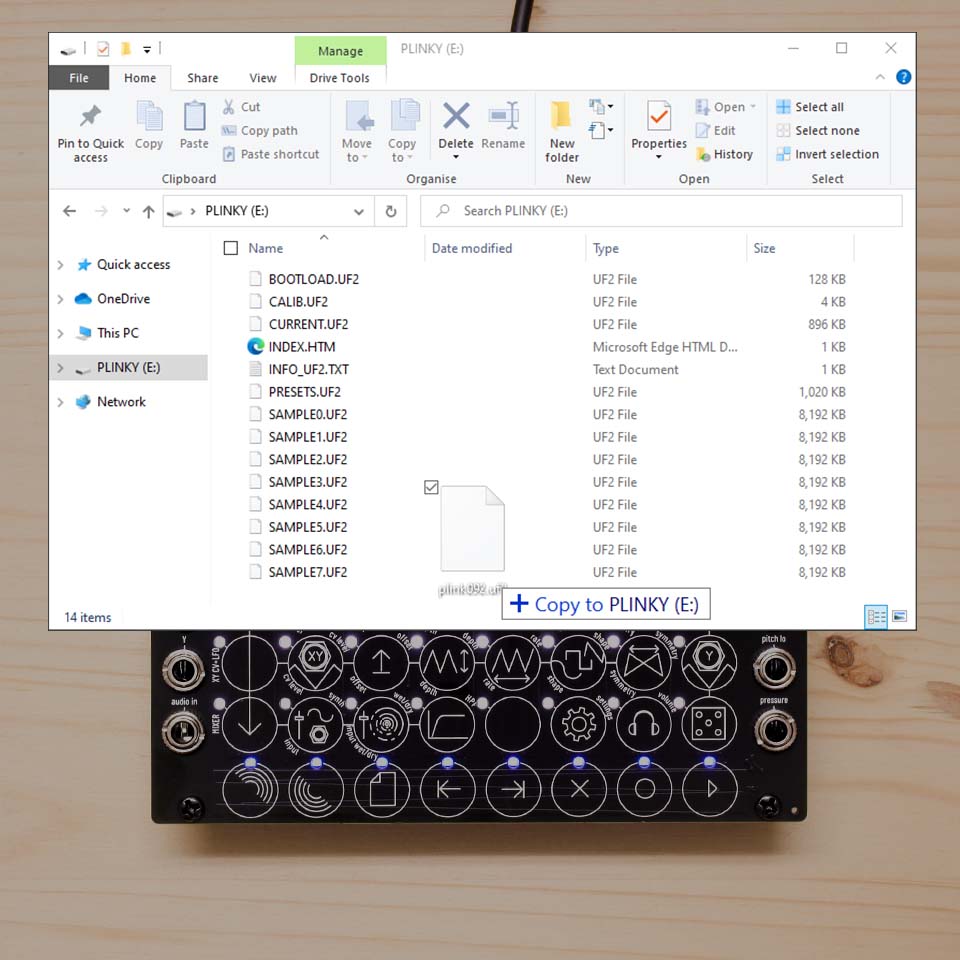
Task: Click Properties icon in Quick Access Toolbar
Action: [103, 48]
